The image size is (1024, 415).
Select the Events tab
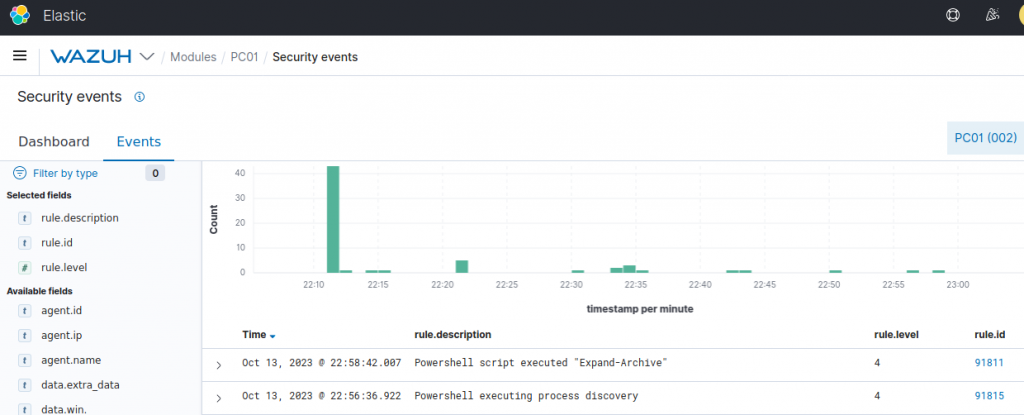click(x=138, y=141)
